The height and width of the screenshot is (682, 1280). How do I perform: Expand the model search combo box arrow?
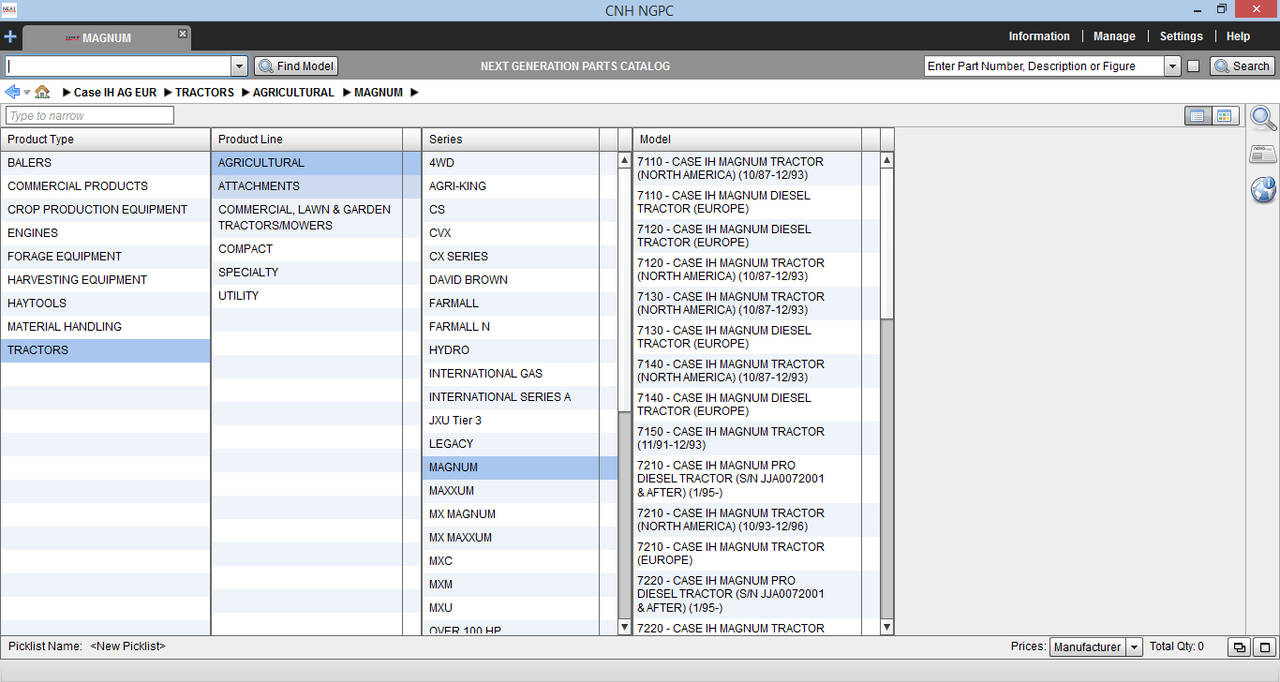(x=239, y=66)
